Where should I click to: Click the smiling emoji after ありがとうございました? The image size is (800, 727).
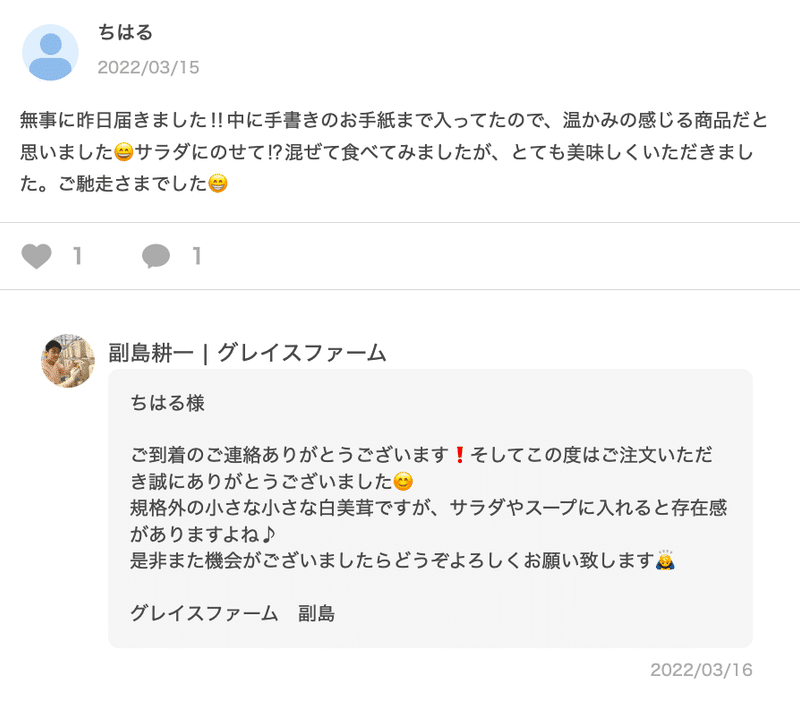pyautogui.click(x=404, y=481)
